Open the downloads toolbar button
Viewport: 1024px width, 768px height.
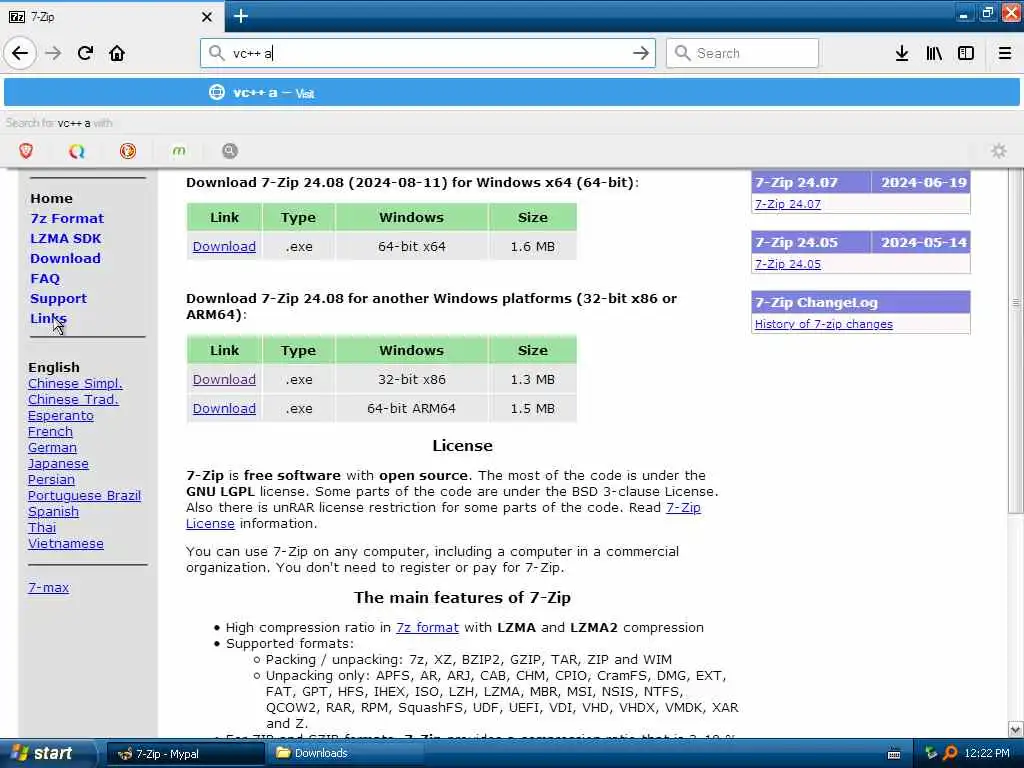tap(902, 53)
